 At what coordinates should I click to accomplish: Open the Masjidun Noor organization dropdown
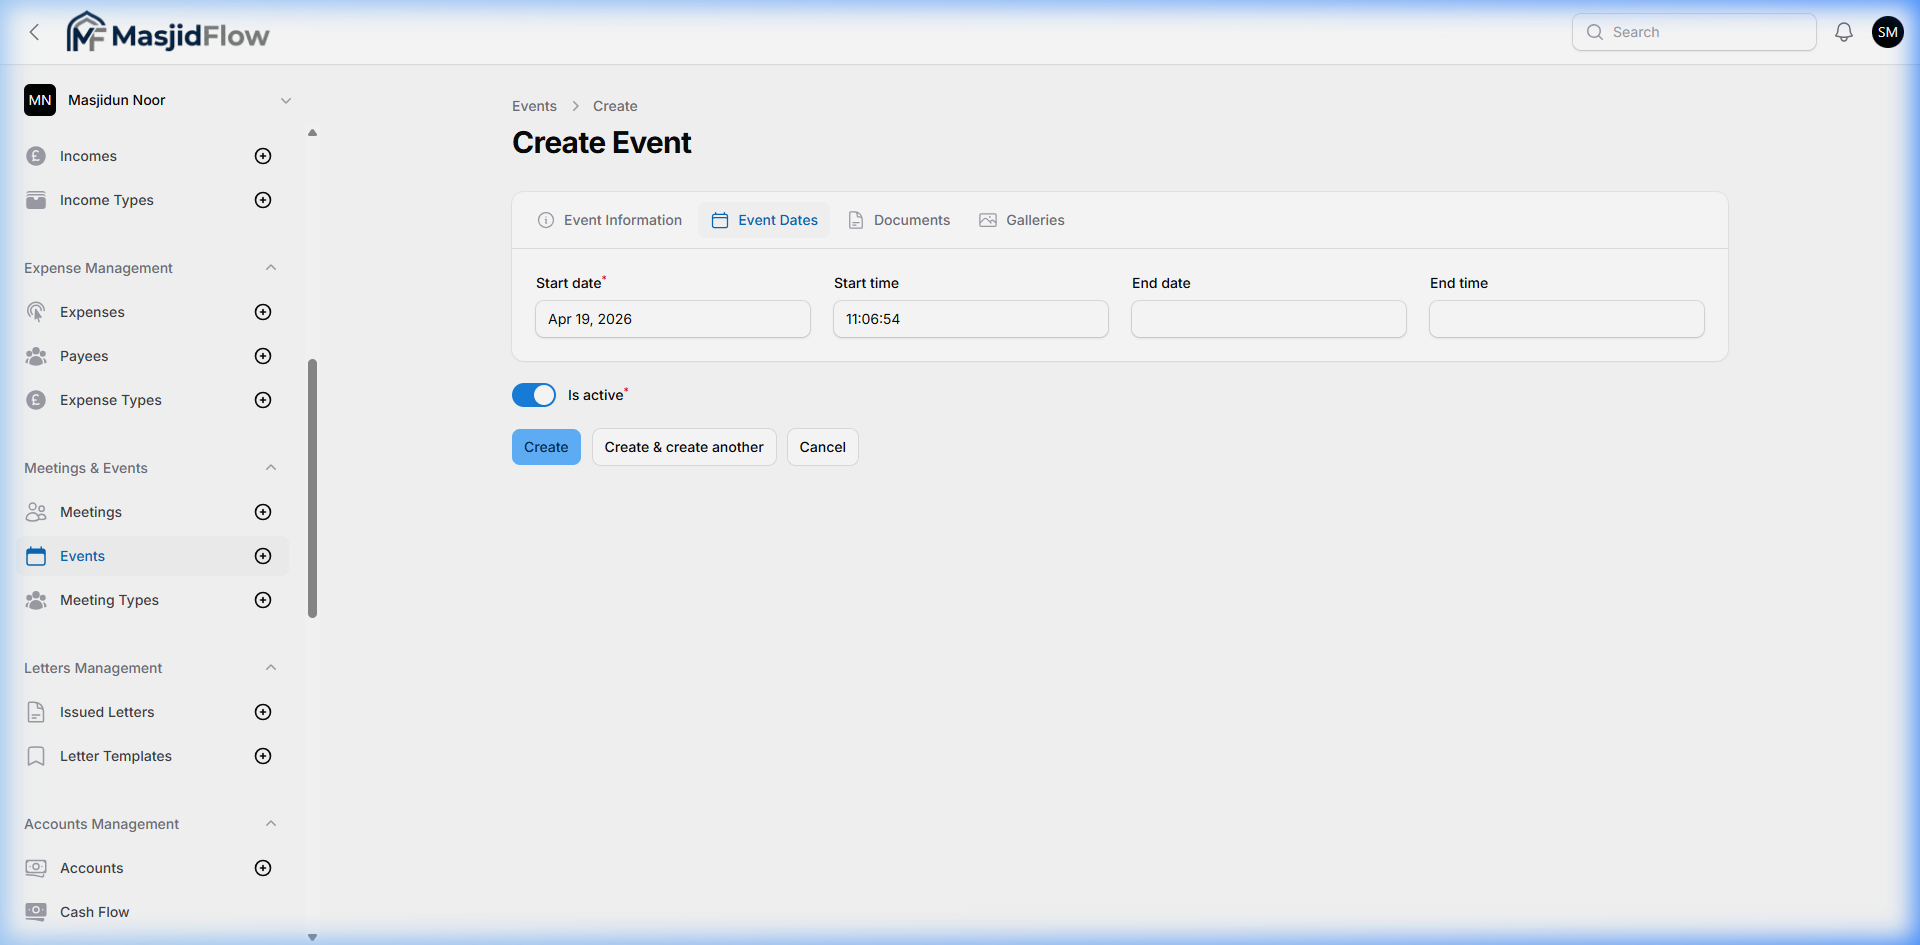(x=287, y=100)
